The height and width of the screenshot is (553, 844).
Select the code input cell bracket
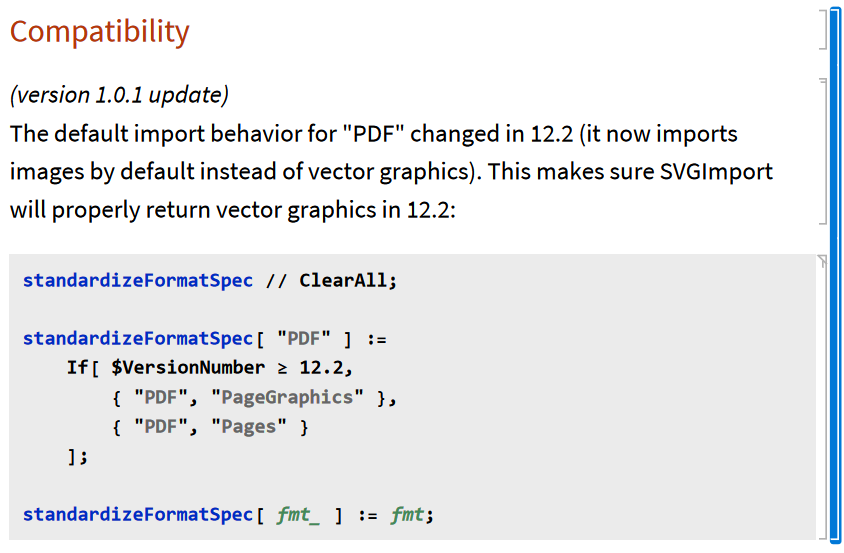click(824, 397)
